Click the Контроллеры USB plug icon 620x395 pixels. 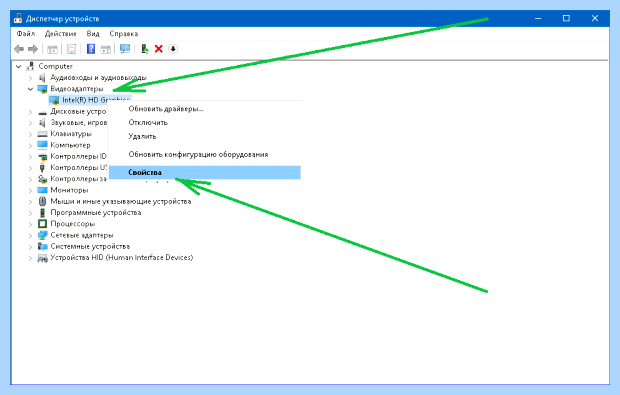pyautogui.click(x=42, y=168)
